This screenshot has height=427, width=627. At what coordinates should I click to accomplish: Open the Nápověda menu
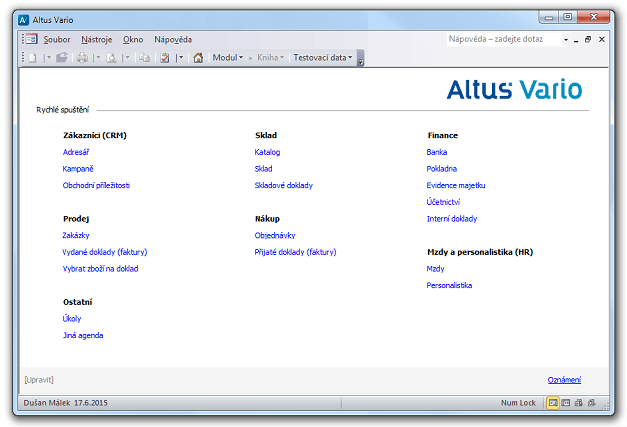point(173,40)
